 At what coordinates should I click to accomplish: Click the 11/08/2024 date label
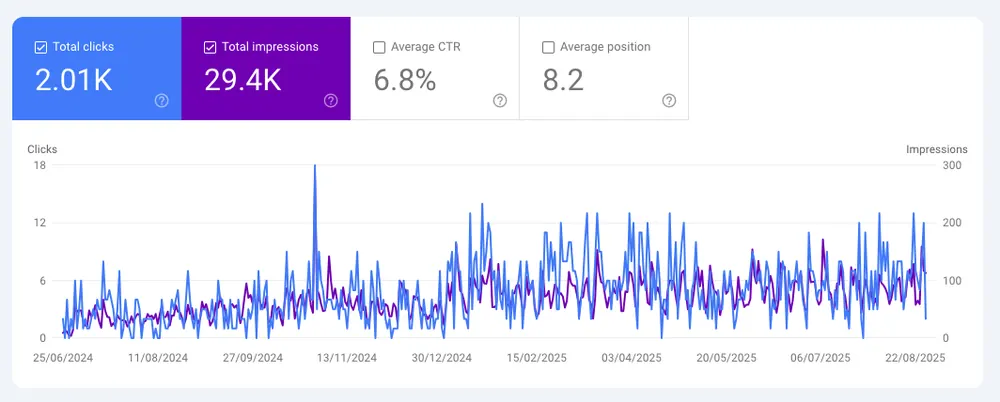coord(158,358)
